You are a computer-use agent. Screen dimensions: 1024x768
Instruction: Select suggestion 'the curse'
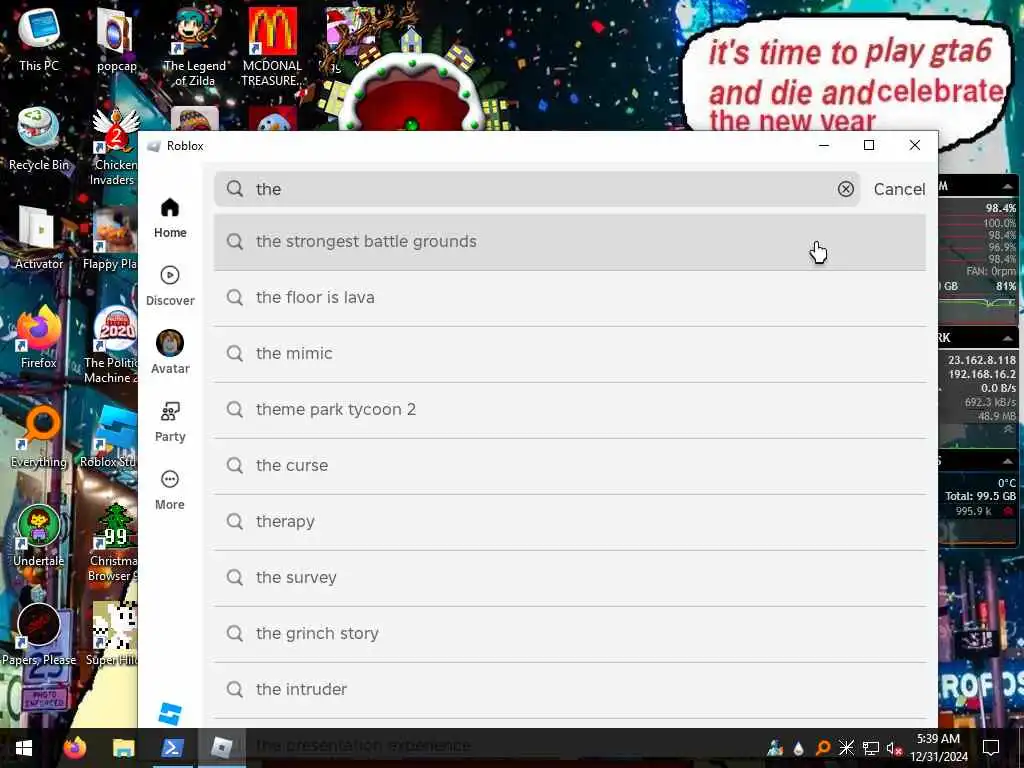(x=569, y=466)
